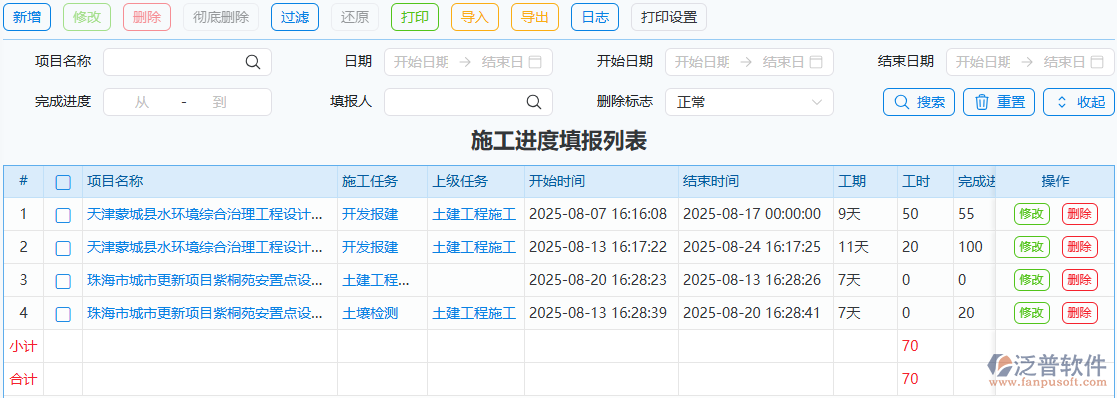Open 开发报建 task link in row 2

[x=370, y=247]
